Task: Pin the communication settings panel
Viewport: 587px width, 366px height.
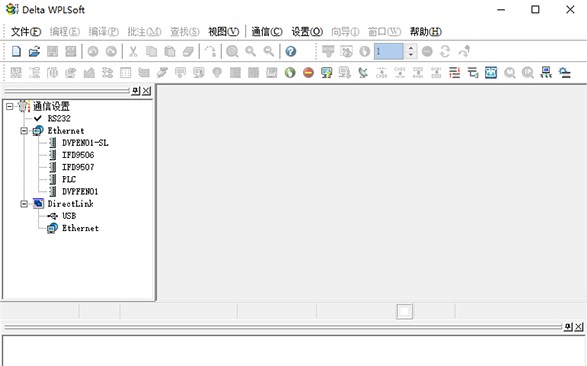Action: (x=136, y=91)
